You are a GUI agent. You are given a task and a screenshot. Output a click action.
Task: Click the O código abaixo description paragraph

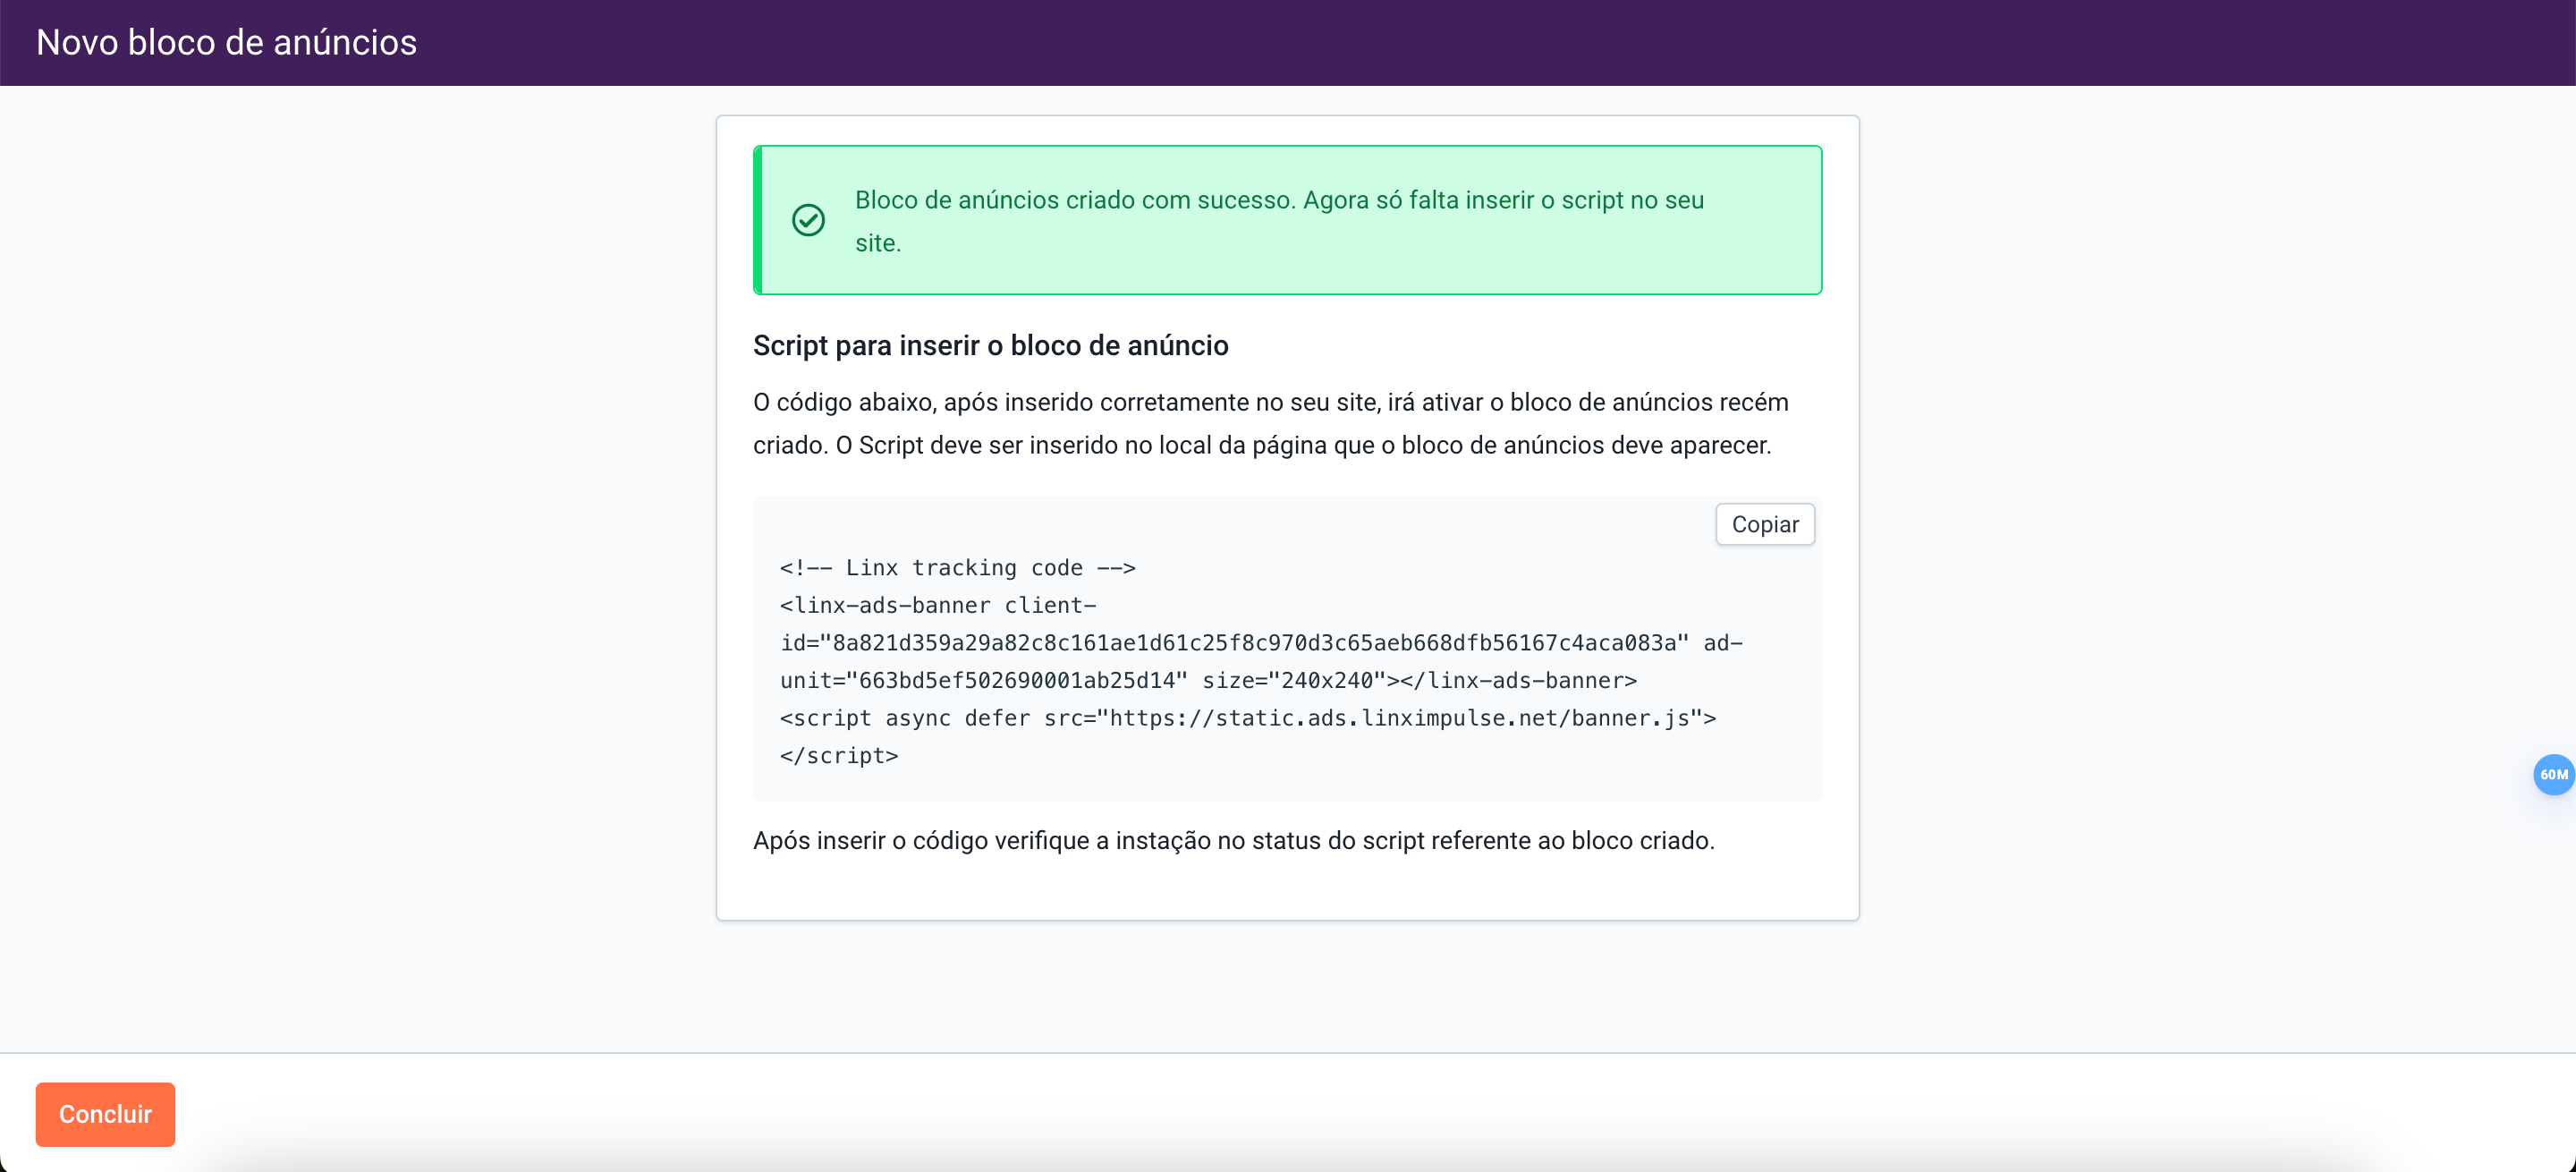coord(1270,423)
